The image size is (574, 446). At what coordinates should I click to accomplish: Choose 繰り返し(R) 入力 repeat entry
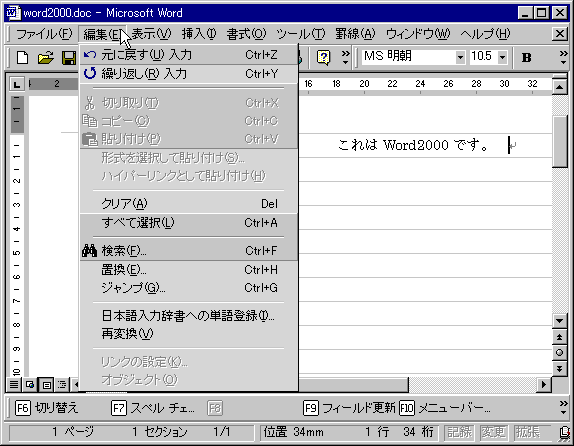pyautogui.click(x=189, y=74)
